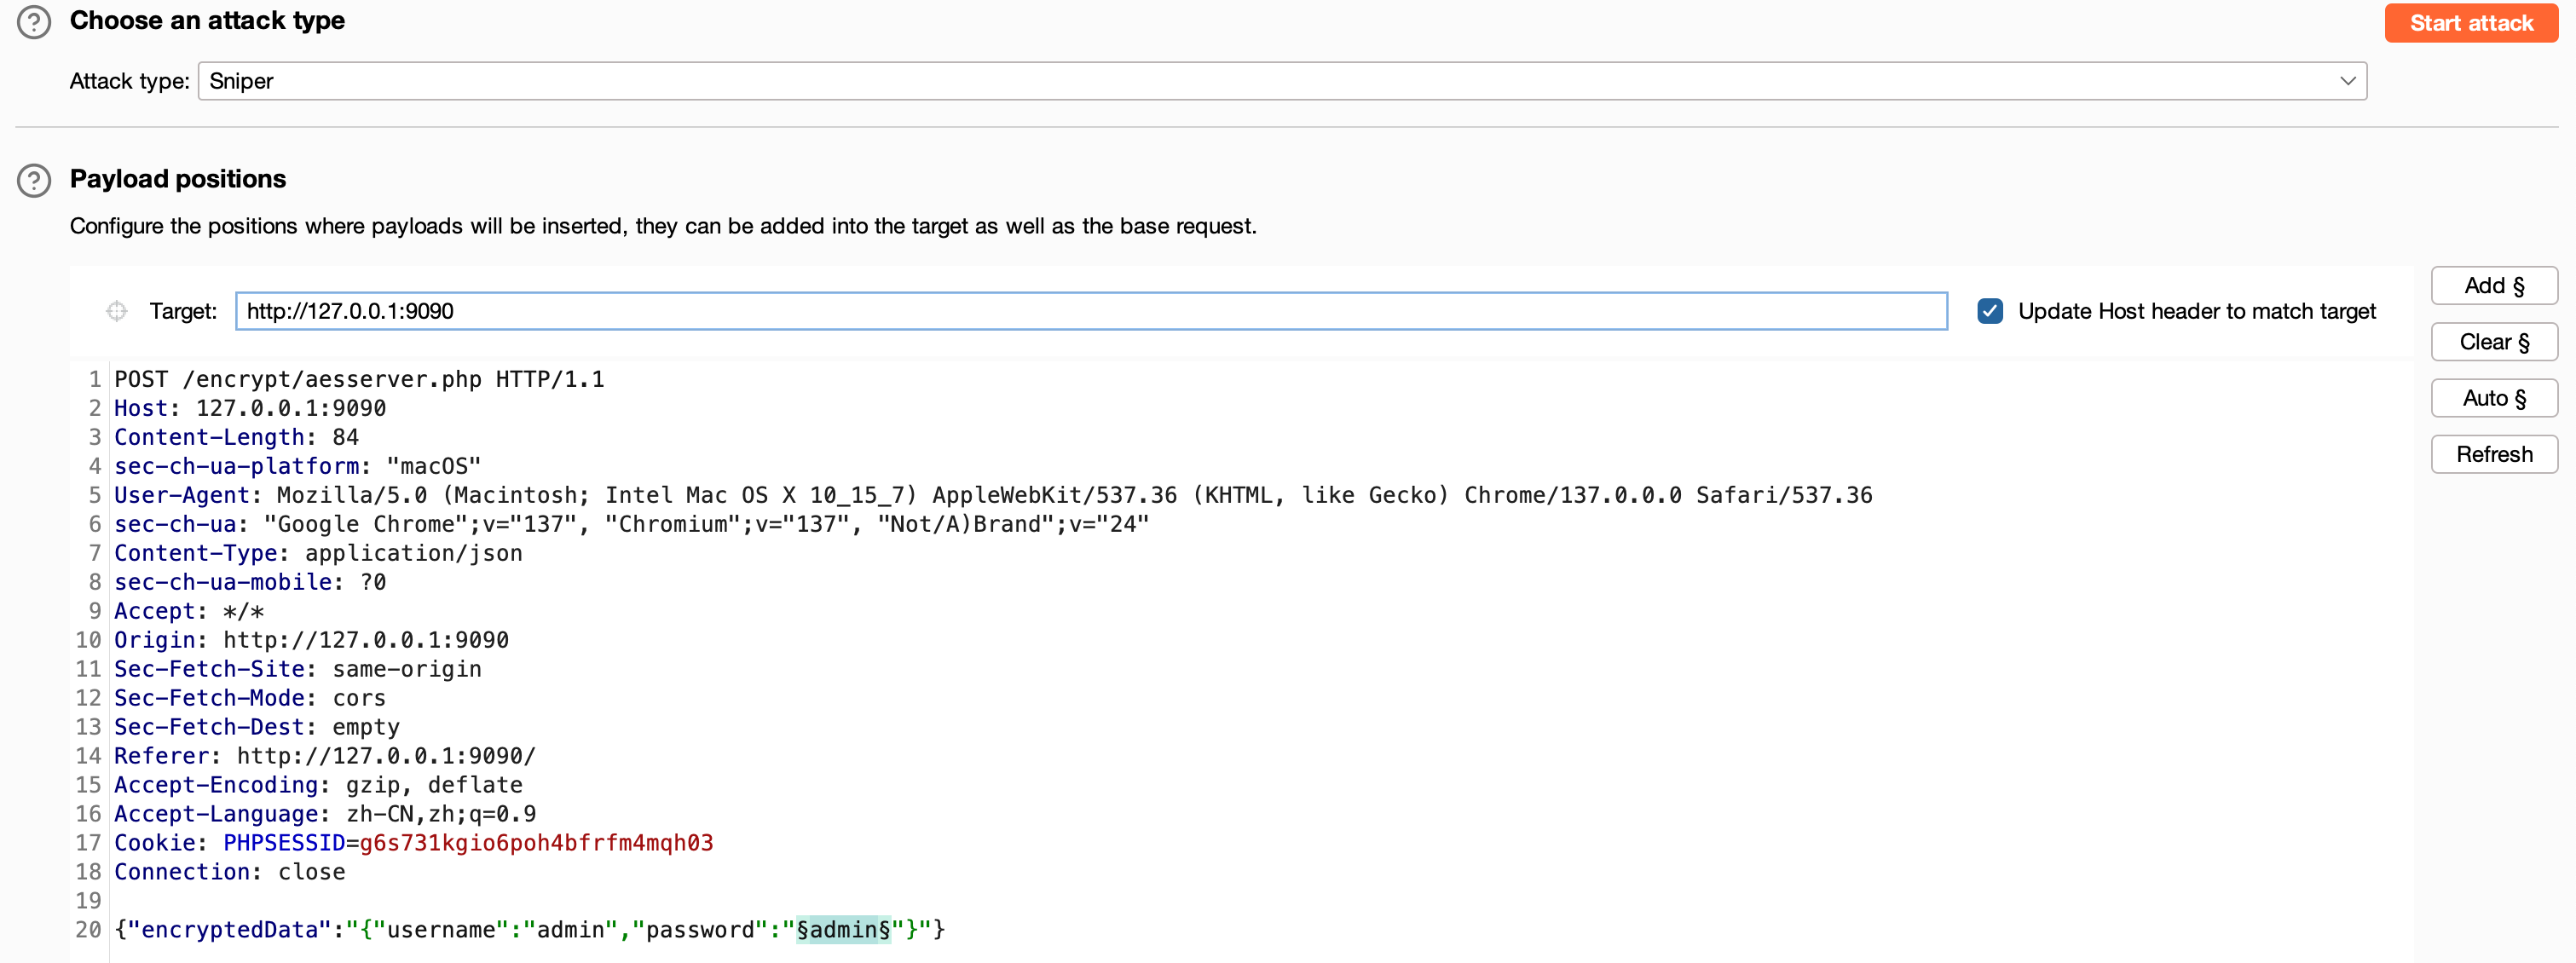Click the Sec-Fetch-Dest: empty line

pyautogui.click(x=257, y=727)
